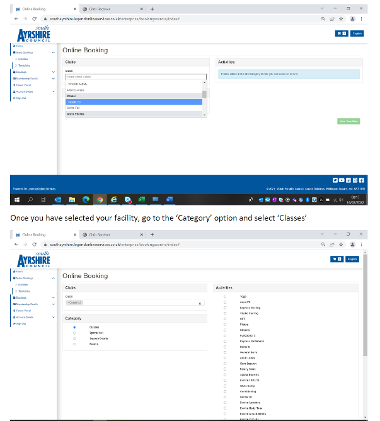
Task: Open Google Chrome from the taskbar
Action: 100,200
